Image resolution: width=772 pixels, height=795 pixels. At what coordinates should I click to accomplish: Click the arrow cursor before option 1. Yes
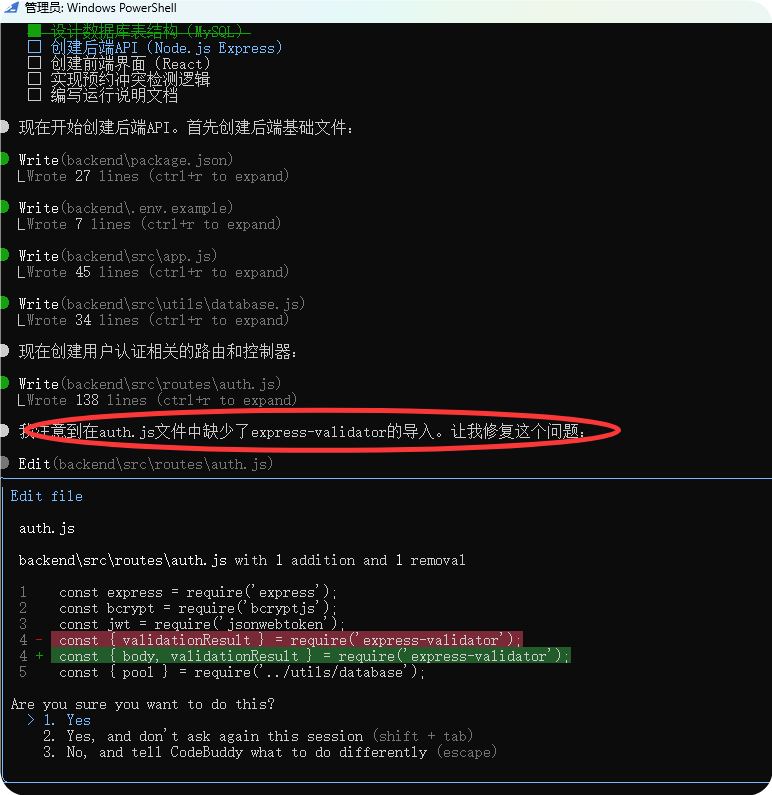(31, 720)
